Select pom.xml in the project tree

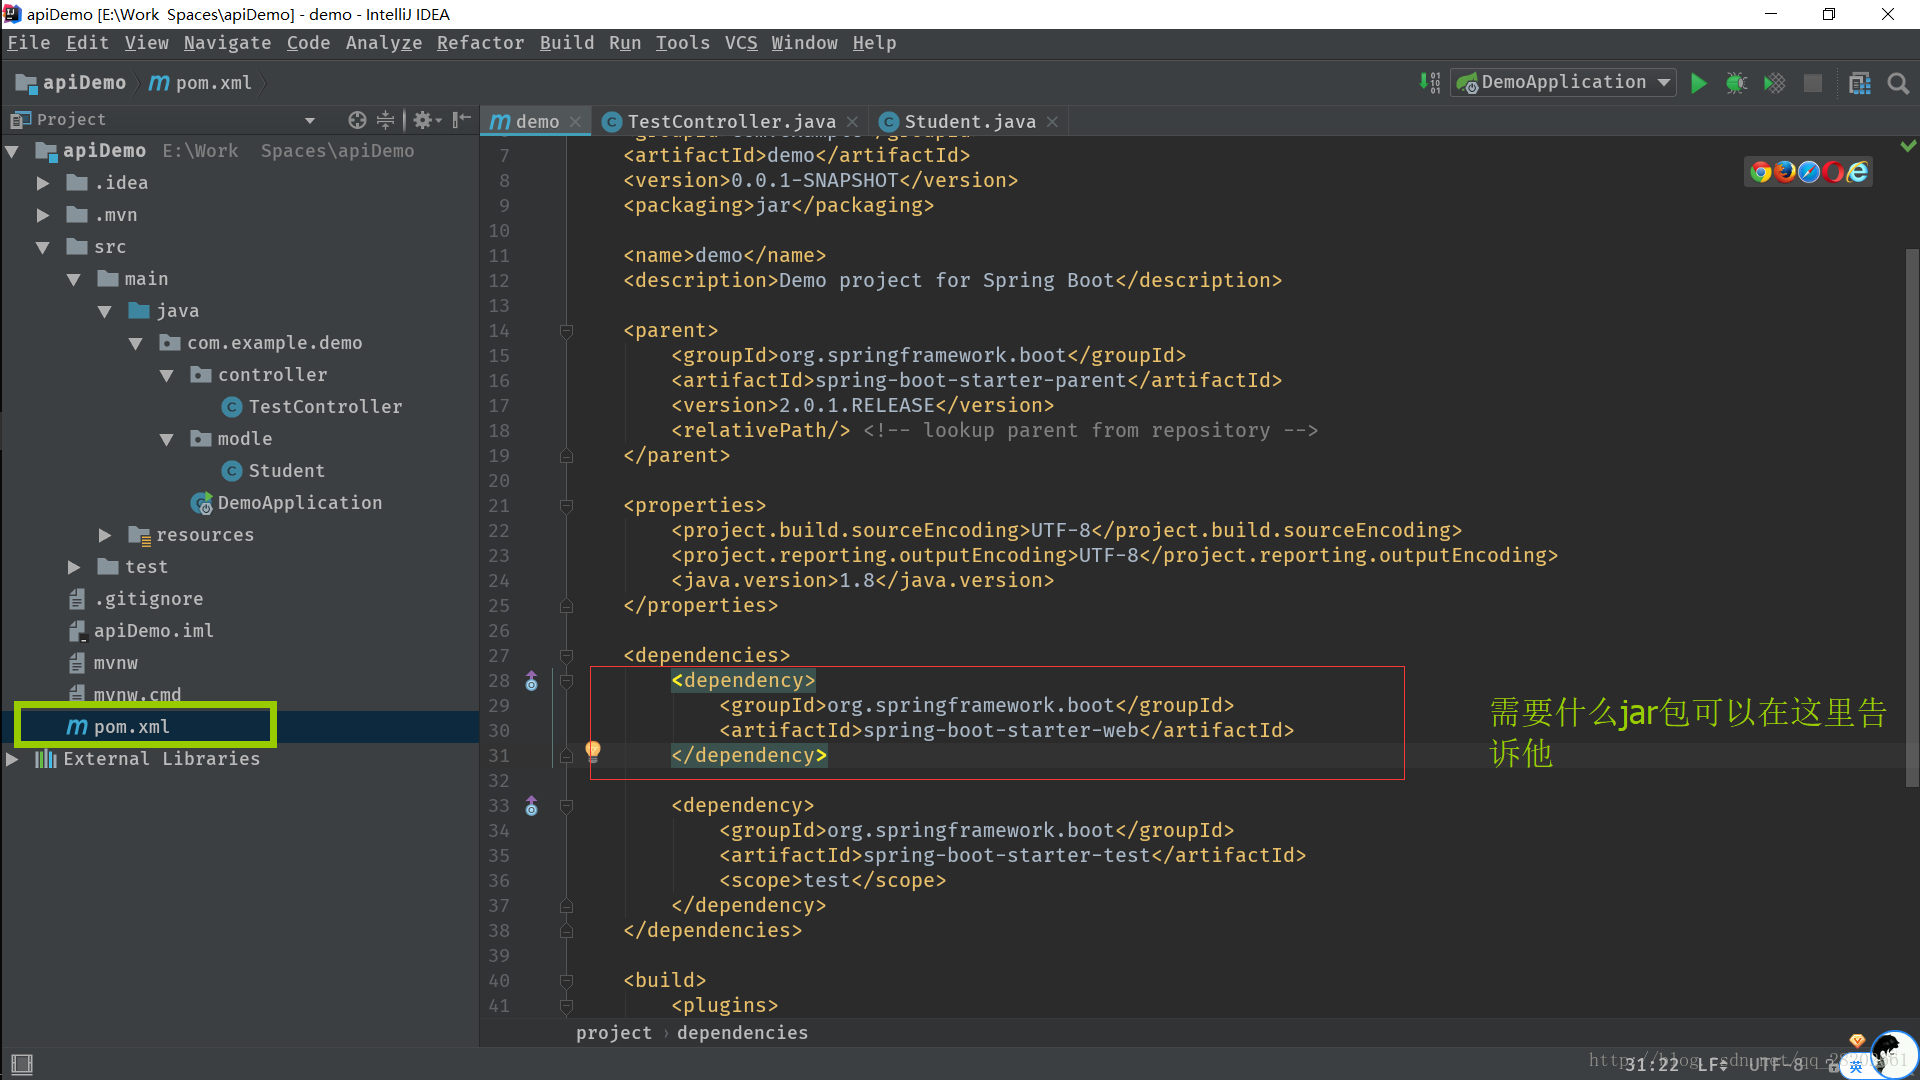132,727
